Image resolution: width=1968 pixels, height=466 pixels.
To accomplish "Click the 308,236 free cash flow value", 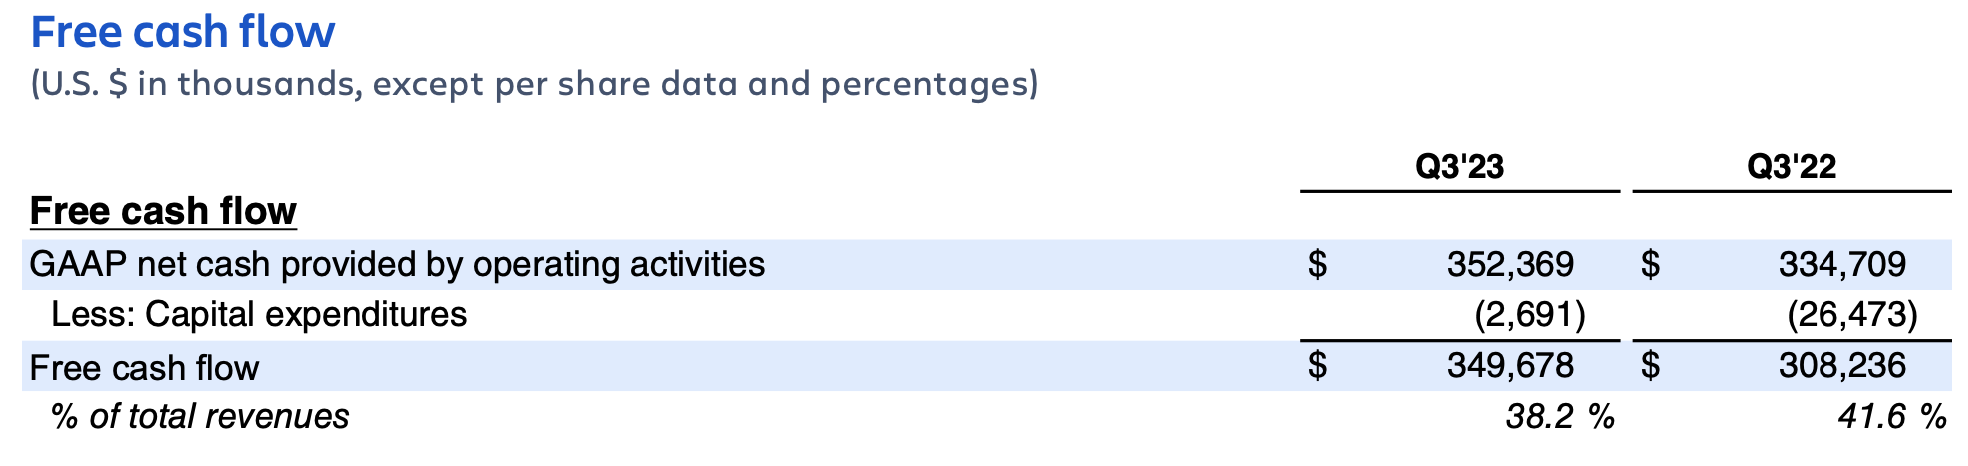I will [x=1842, y=366].
